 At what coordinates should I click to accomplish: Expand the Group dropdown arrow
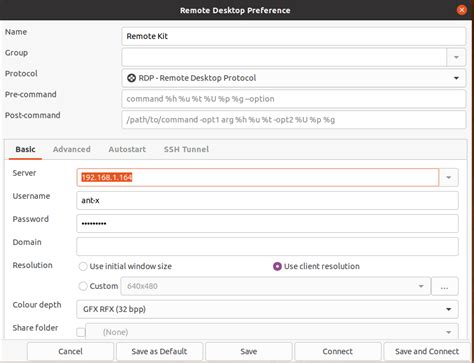456,57
